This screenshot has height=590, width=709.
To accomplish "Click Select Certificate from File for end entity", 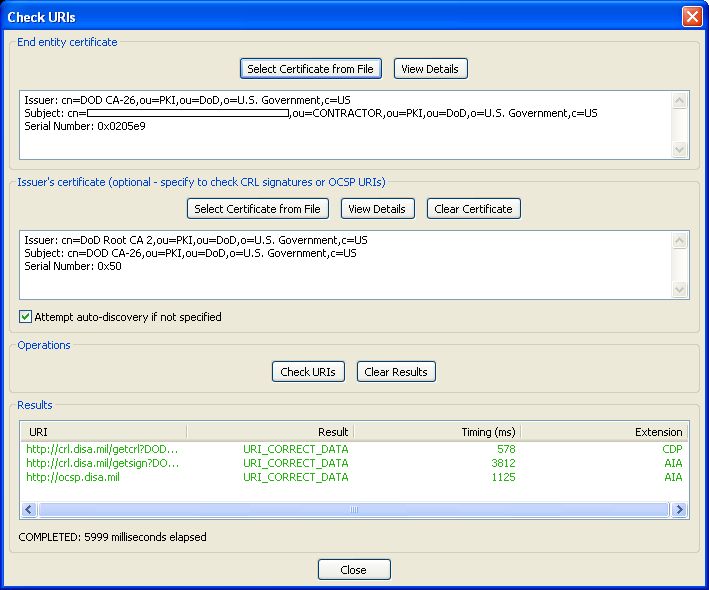I will (x=311, y=69).
